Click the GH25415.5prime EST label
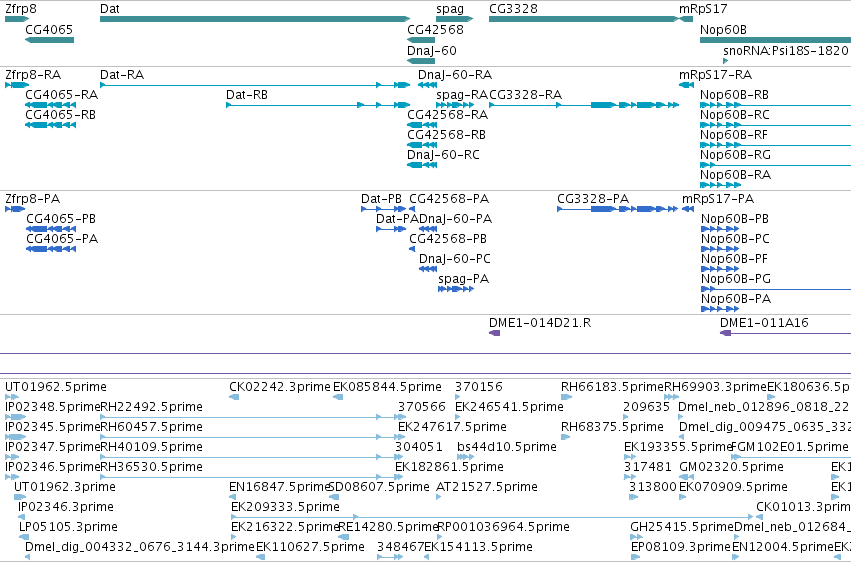Screen dimensions: 851x562 point(682,527)
